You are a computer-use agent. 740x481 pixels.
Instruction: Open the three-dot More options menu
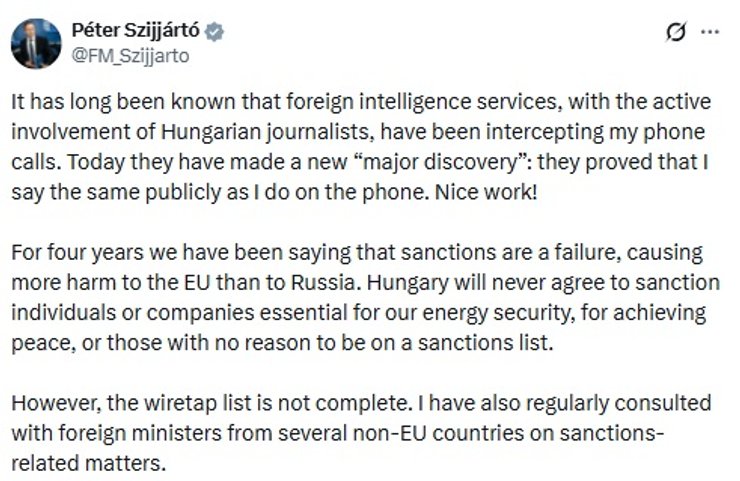710,32
